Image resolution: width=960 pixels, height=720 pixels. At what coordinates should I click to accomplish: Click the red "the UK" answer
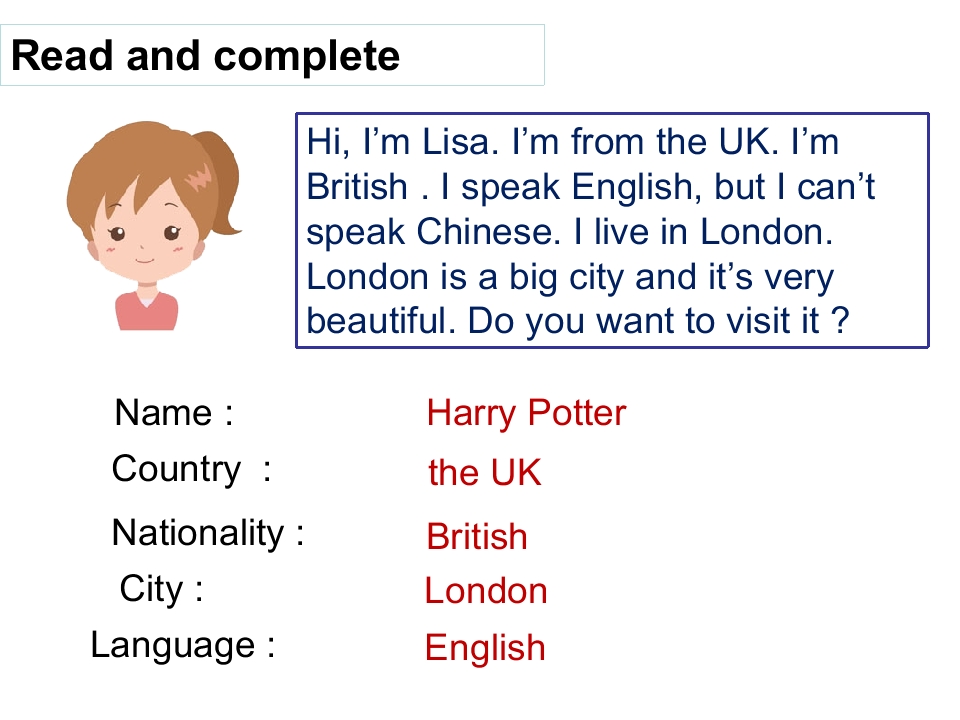tap(485, 473)
